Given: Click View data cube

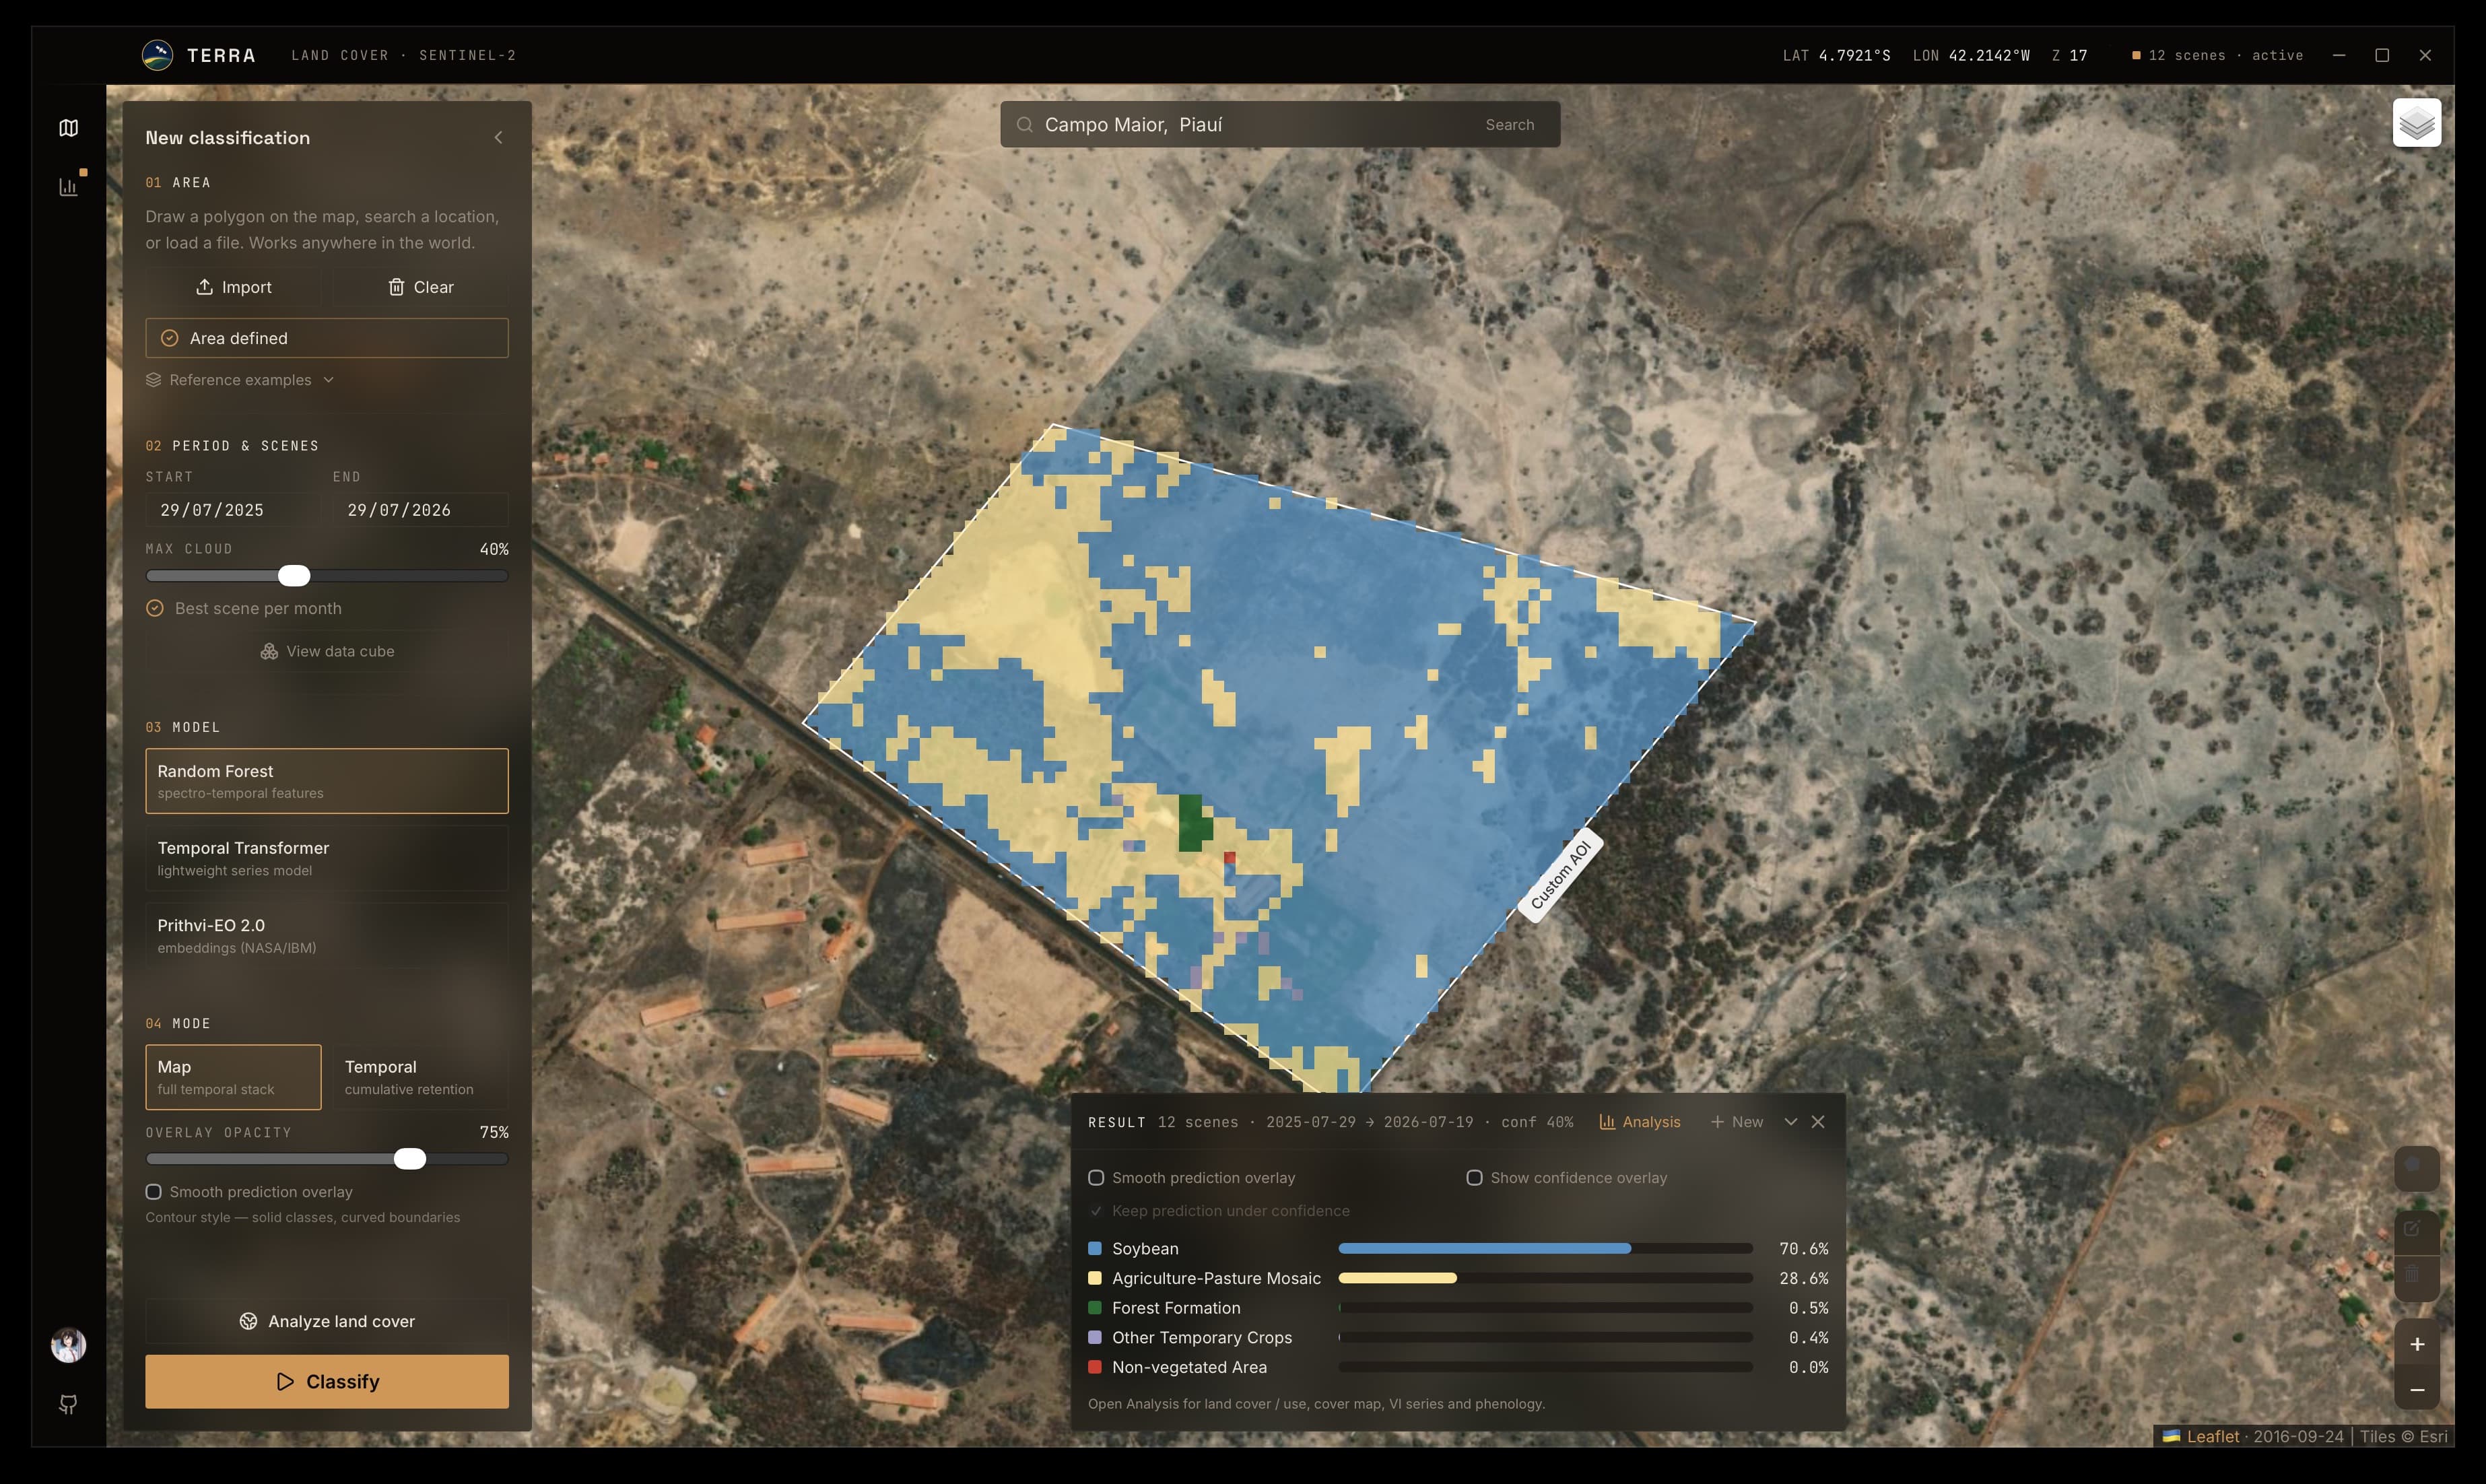Looking at the screenshot, I should tap(326, 651).
